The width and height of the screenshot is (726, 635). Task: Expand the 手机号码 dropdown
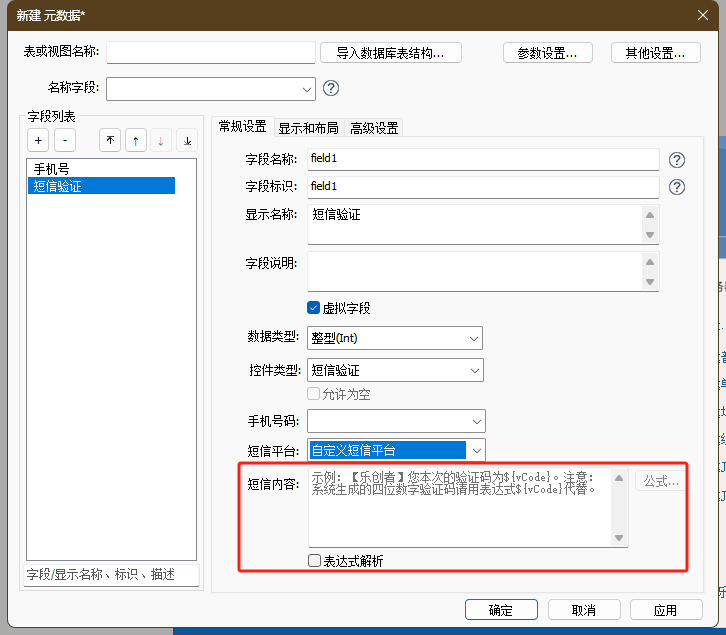click(476, 421)
